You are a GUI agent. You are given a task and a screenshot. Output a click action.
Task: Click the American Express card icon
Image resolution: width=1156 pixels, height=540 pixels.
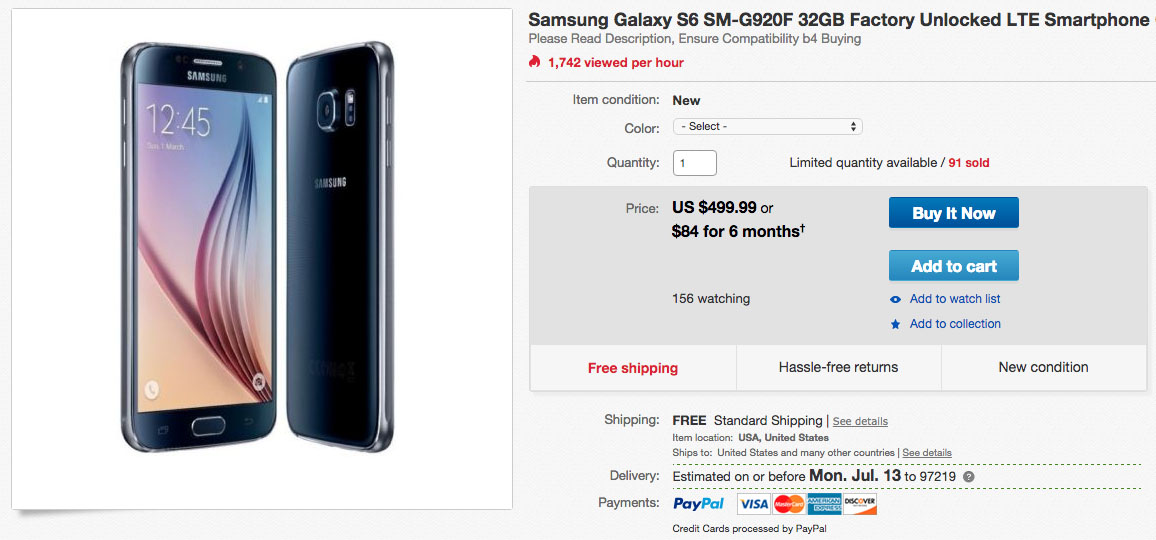pos(824,504)
